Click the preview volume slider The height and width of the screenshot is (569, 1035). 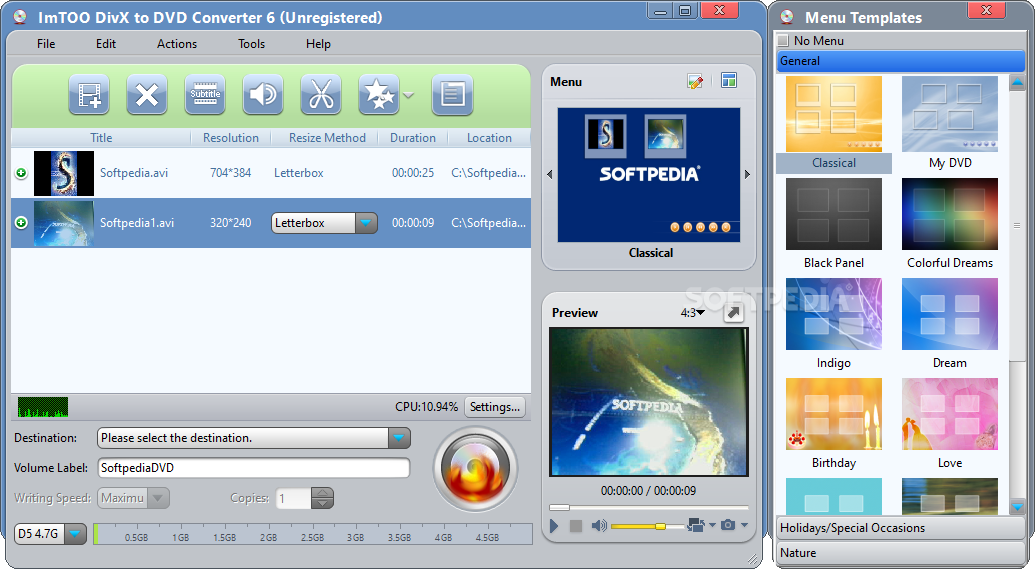coord(647,526)
